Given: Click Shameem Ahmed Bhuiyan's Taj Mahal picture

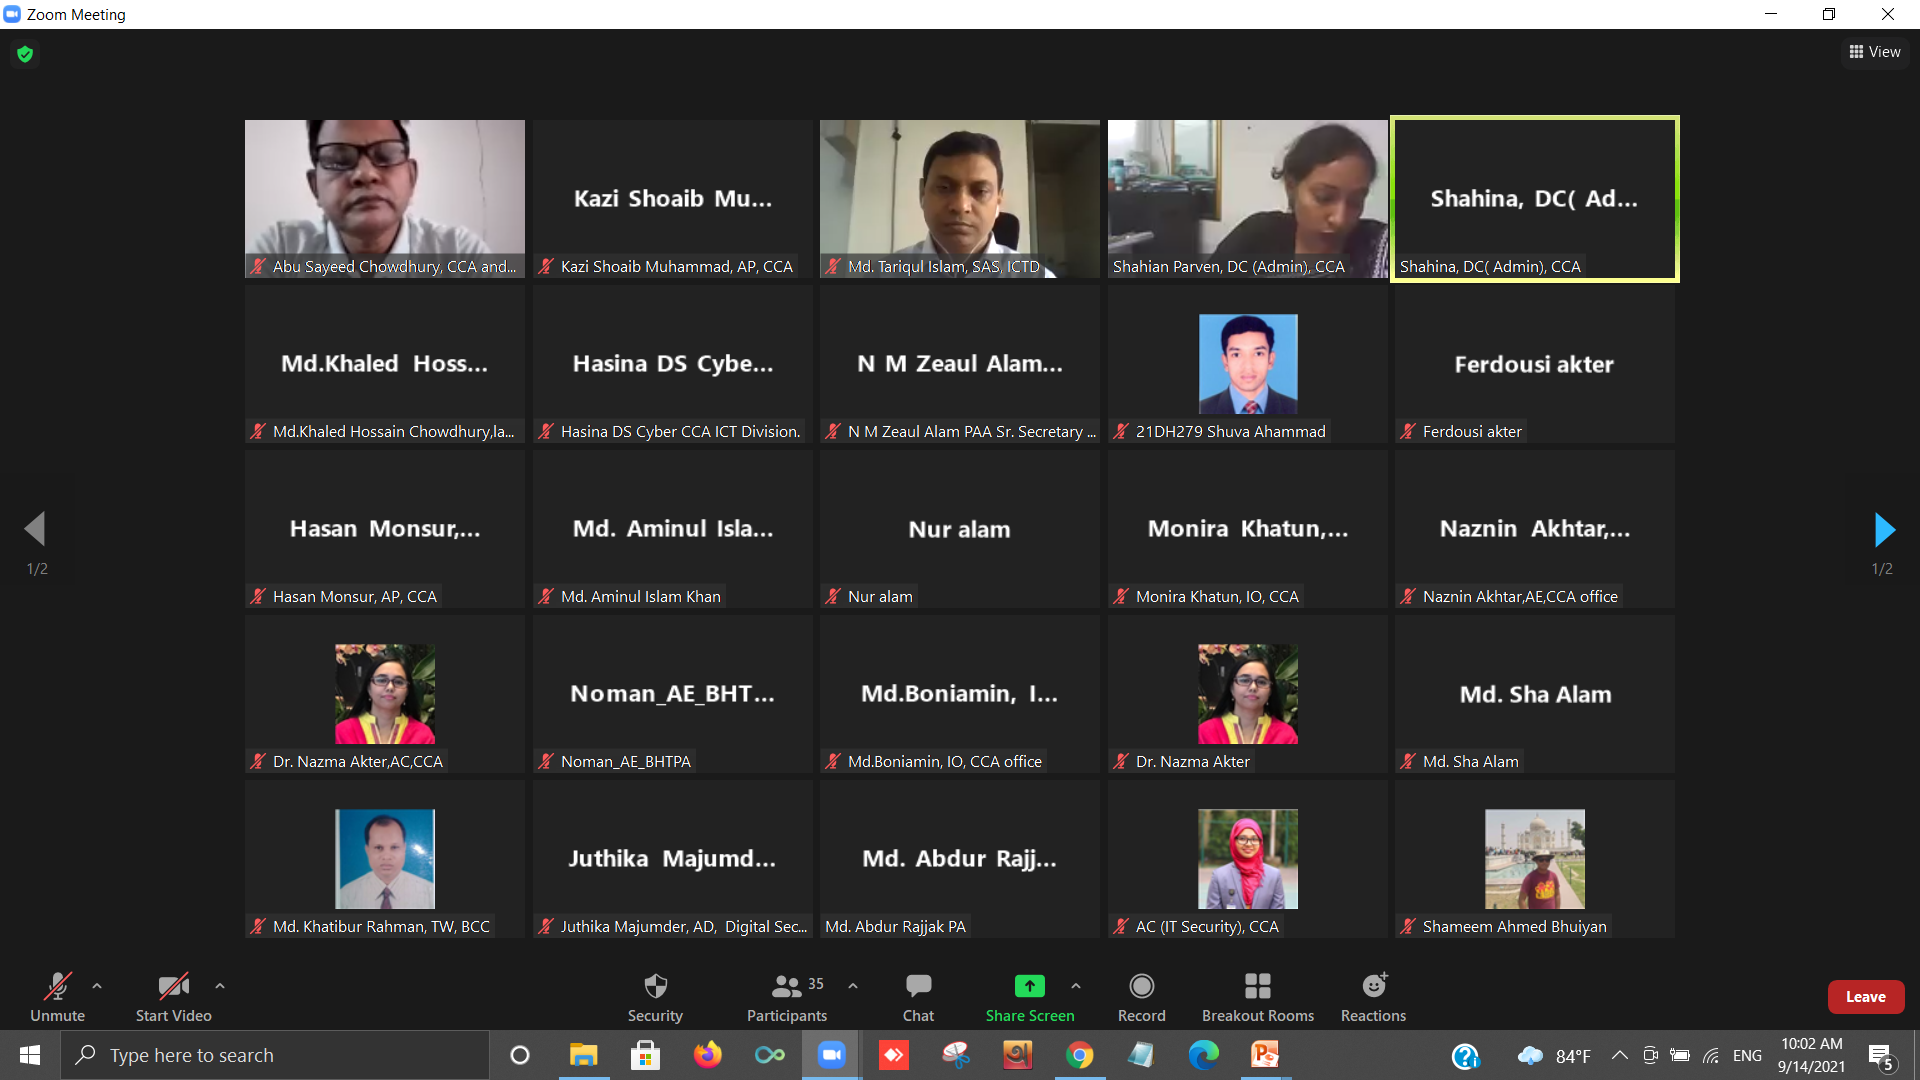Looking at the screenshot, I should pyautogui.click(x=1535, y=859).
